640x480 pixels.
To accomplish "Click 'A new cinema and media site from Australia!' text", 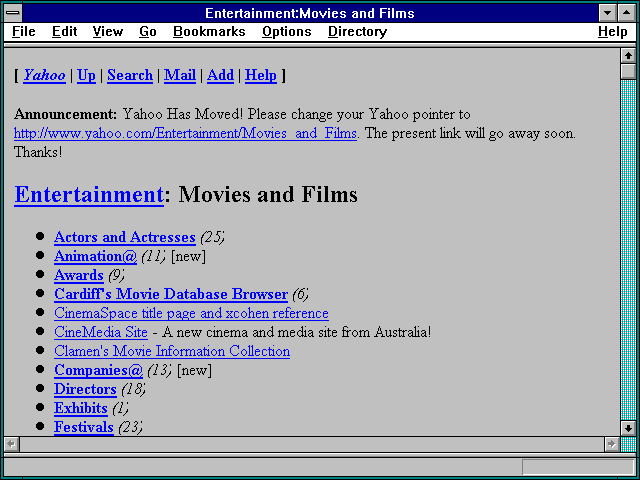I will pyautogui.click(x=296, y=332).
